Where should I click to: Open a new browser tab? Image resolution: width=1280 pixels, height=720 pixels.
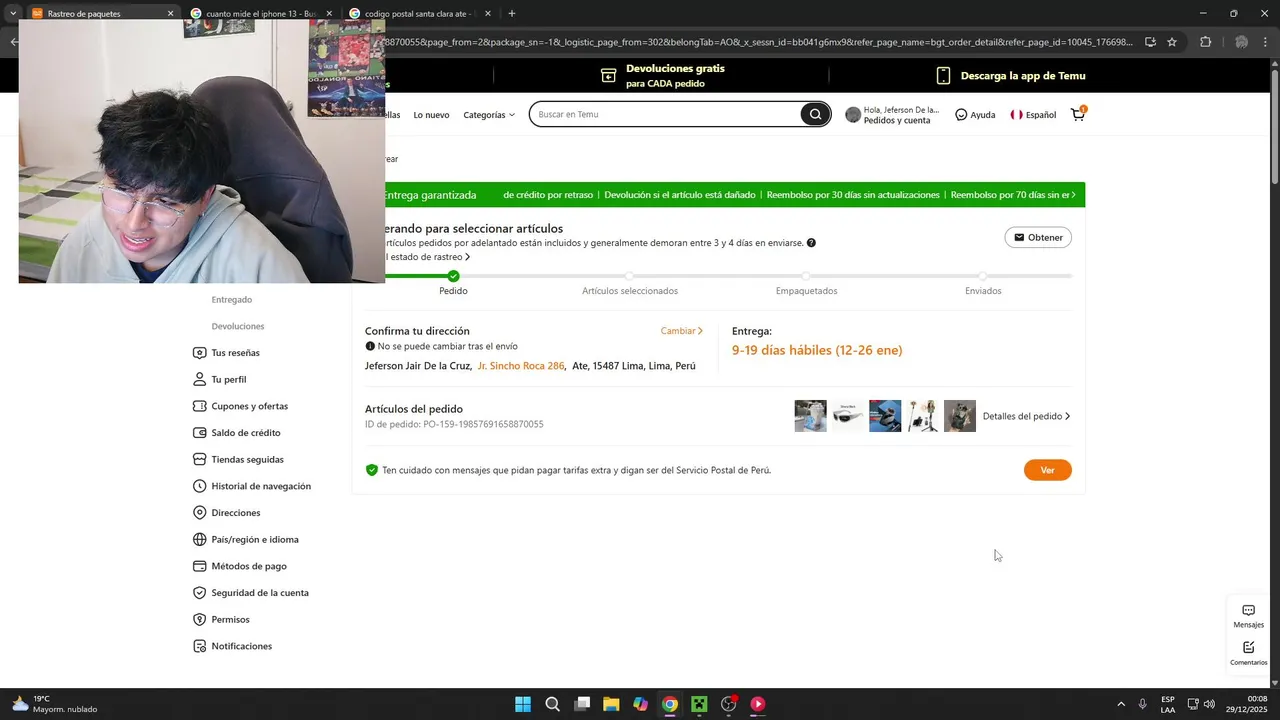click(512, 13)
